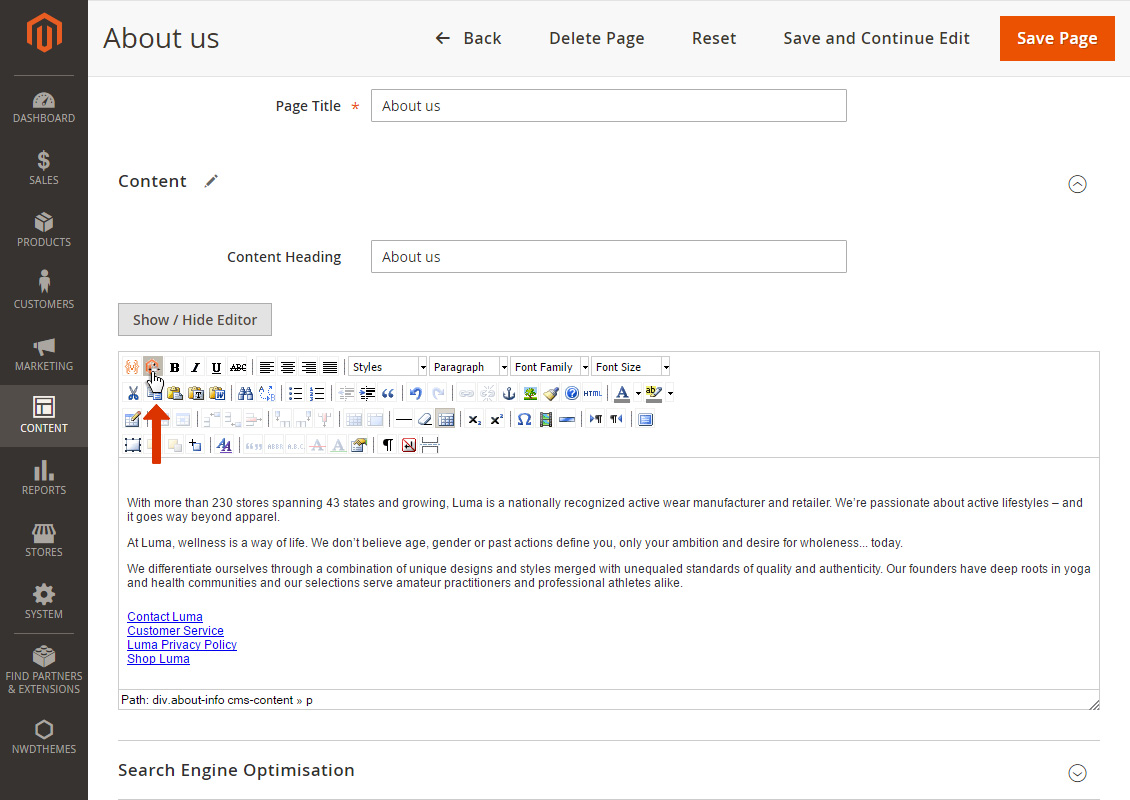Click the orange Save Page button
The height and width of the screenshot is (800, 1130).
[x=1057, y=38]
